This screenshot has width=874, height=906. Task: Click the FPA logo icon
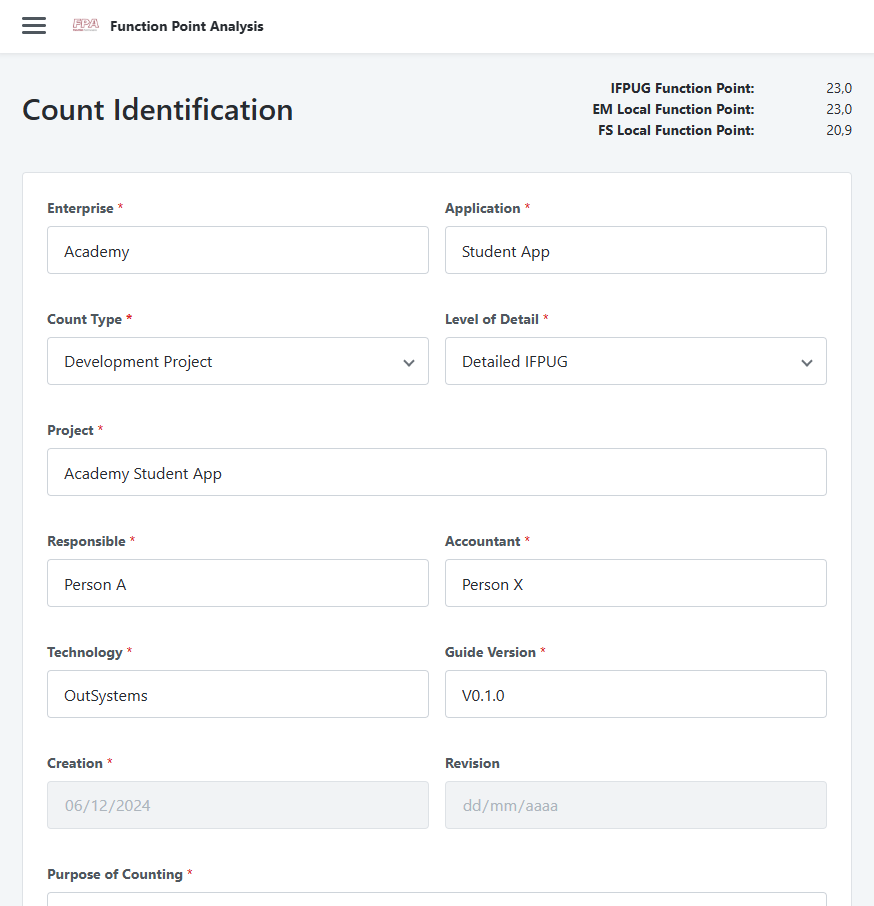coord(85,26)
